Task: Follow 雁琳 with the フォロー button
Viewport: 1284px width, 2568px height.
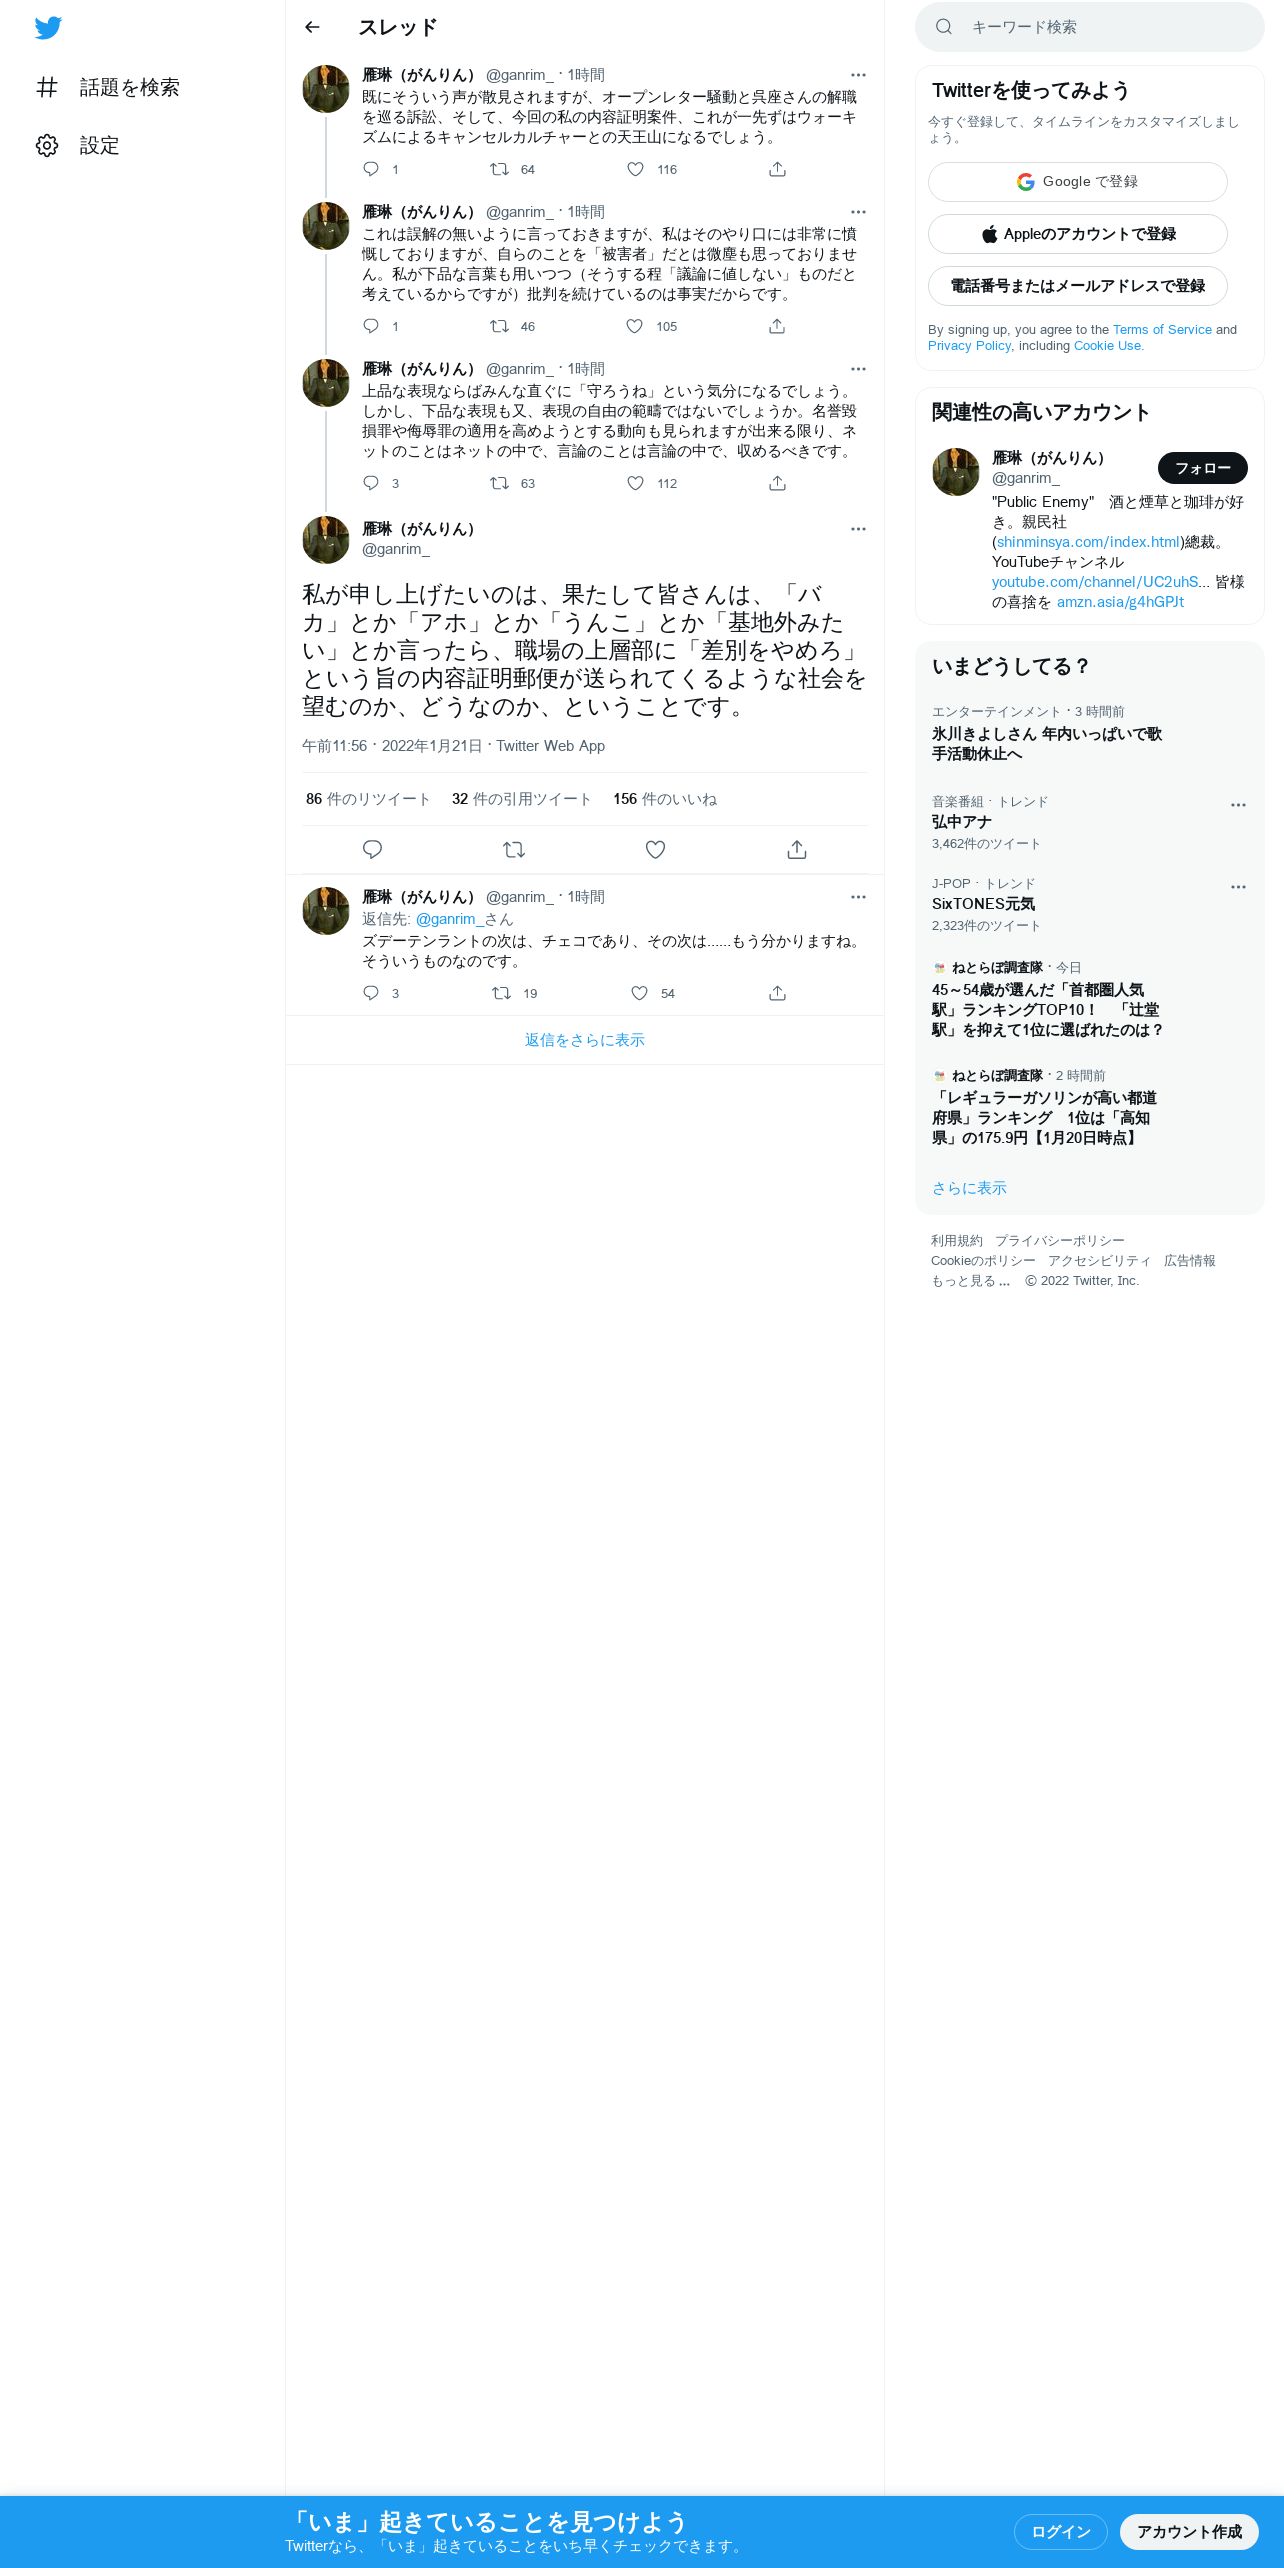Action: click(x=1202, y=468)
